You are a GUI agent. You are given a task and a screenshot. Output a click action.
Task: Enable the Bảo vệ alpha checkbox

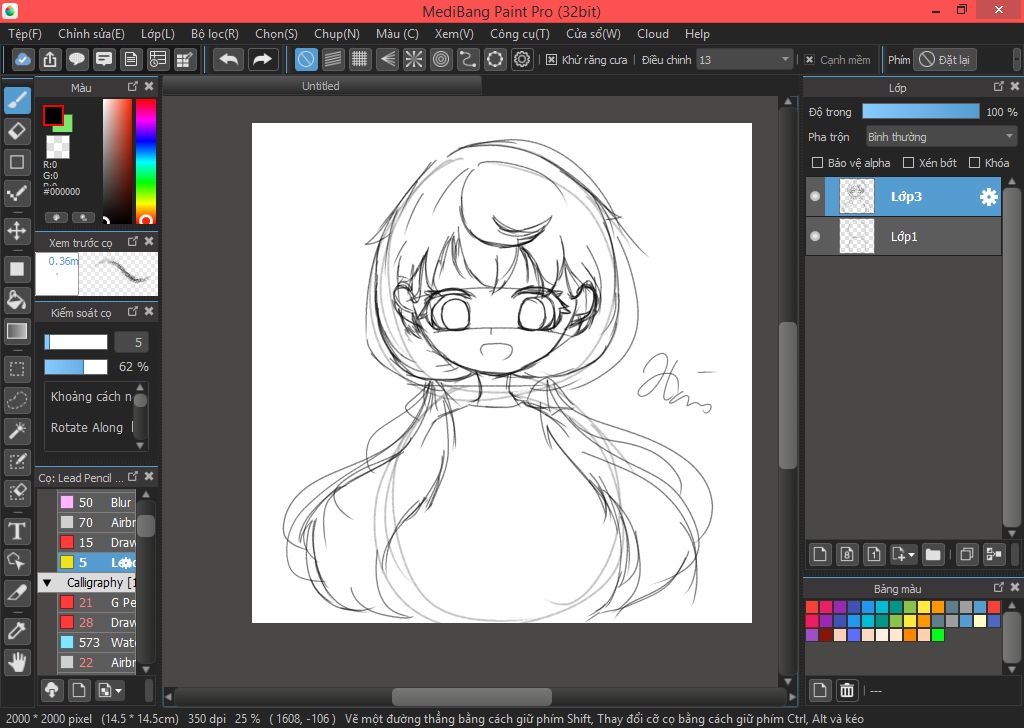pyautogui.click(x=817, y=163)
